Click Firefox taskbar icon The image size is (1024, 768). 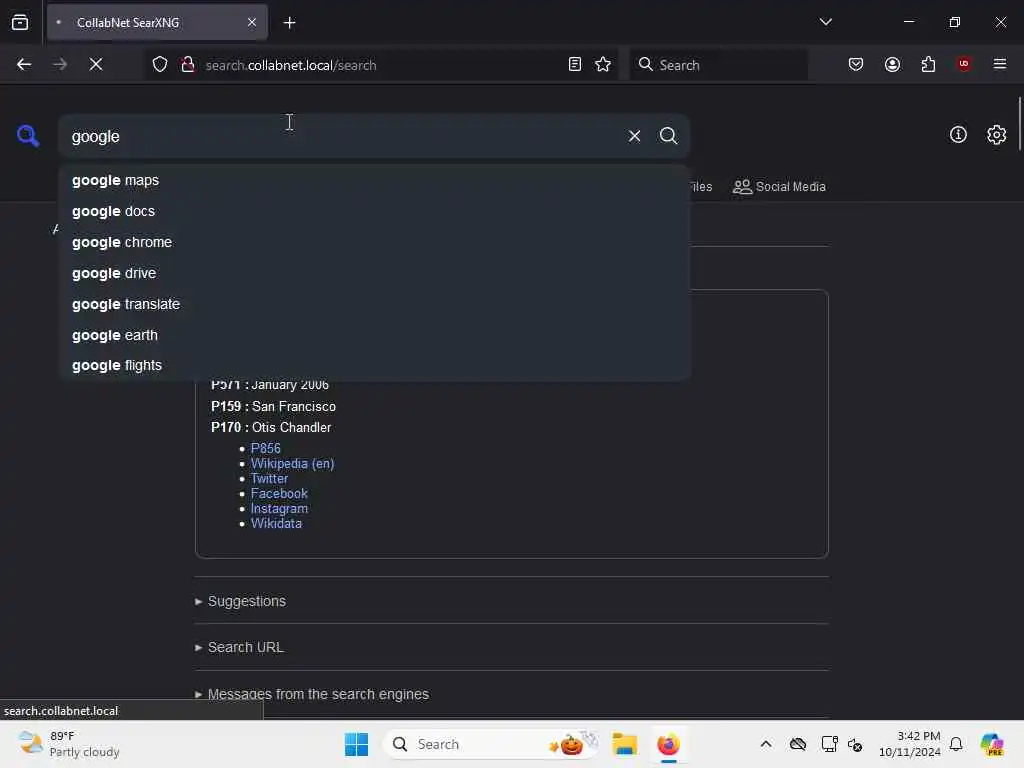tap(668, 744)
